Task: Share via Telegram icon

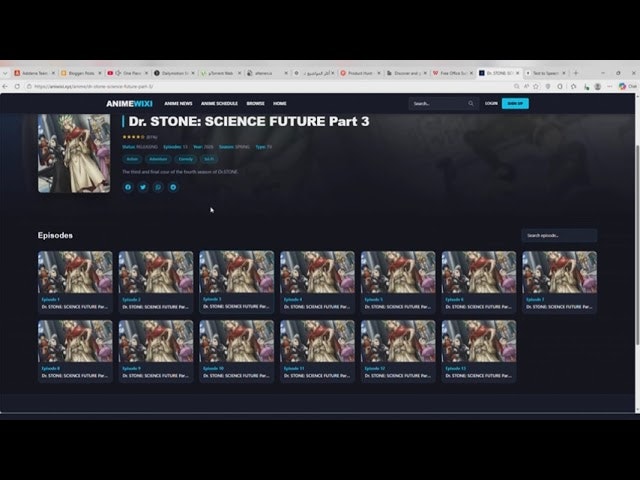Action: 173,187
